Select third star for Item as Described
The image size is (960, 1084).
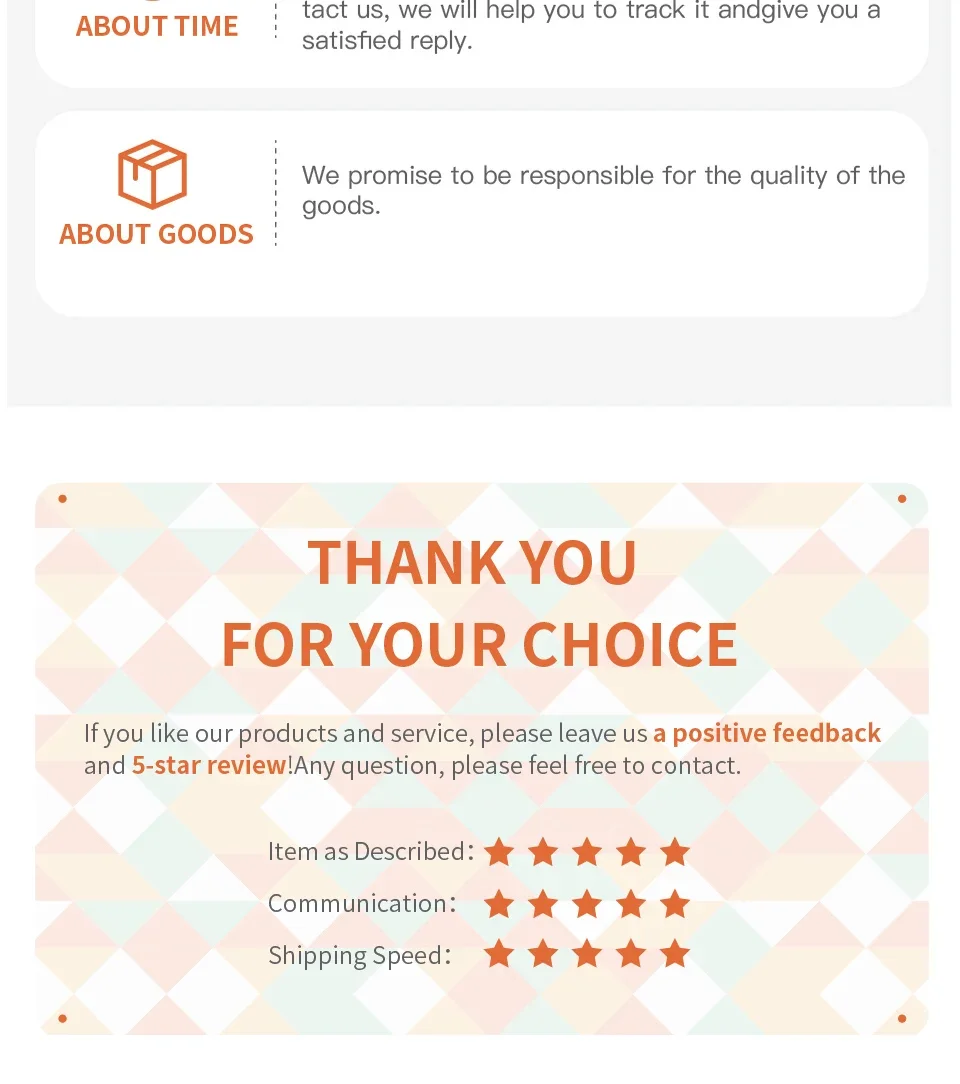pyautogui.click(x=587, y=852)
